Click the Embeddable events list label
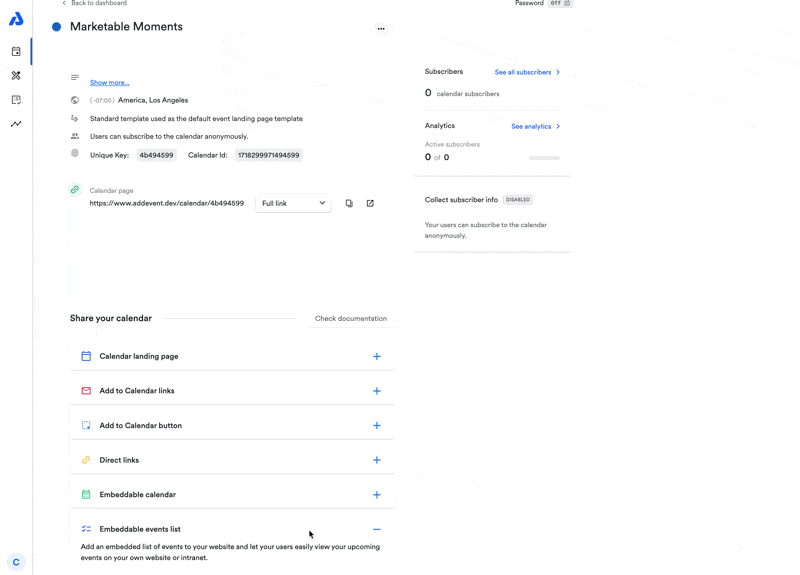 [x=140, y=529]
